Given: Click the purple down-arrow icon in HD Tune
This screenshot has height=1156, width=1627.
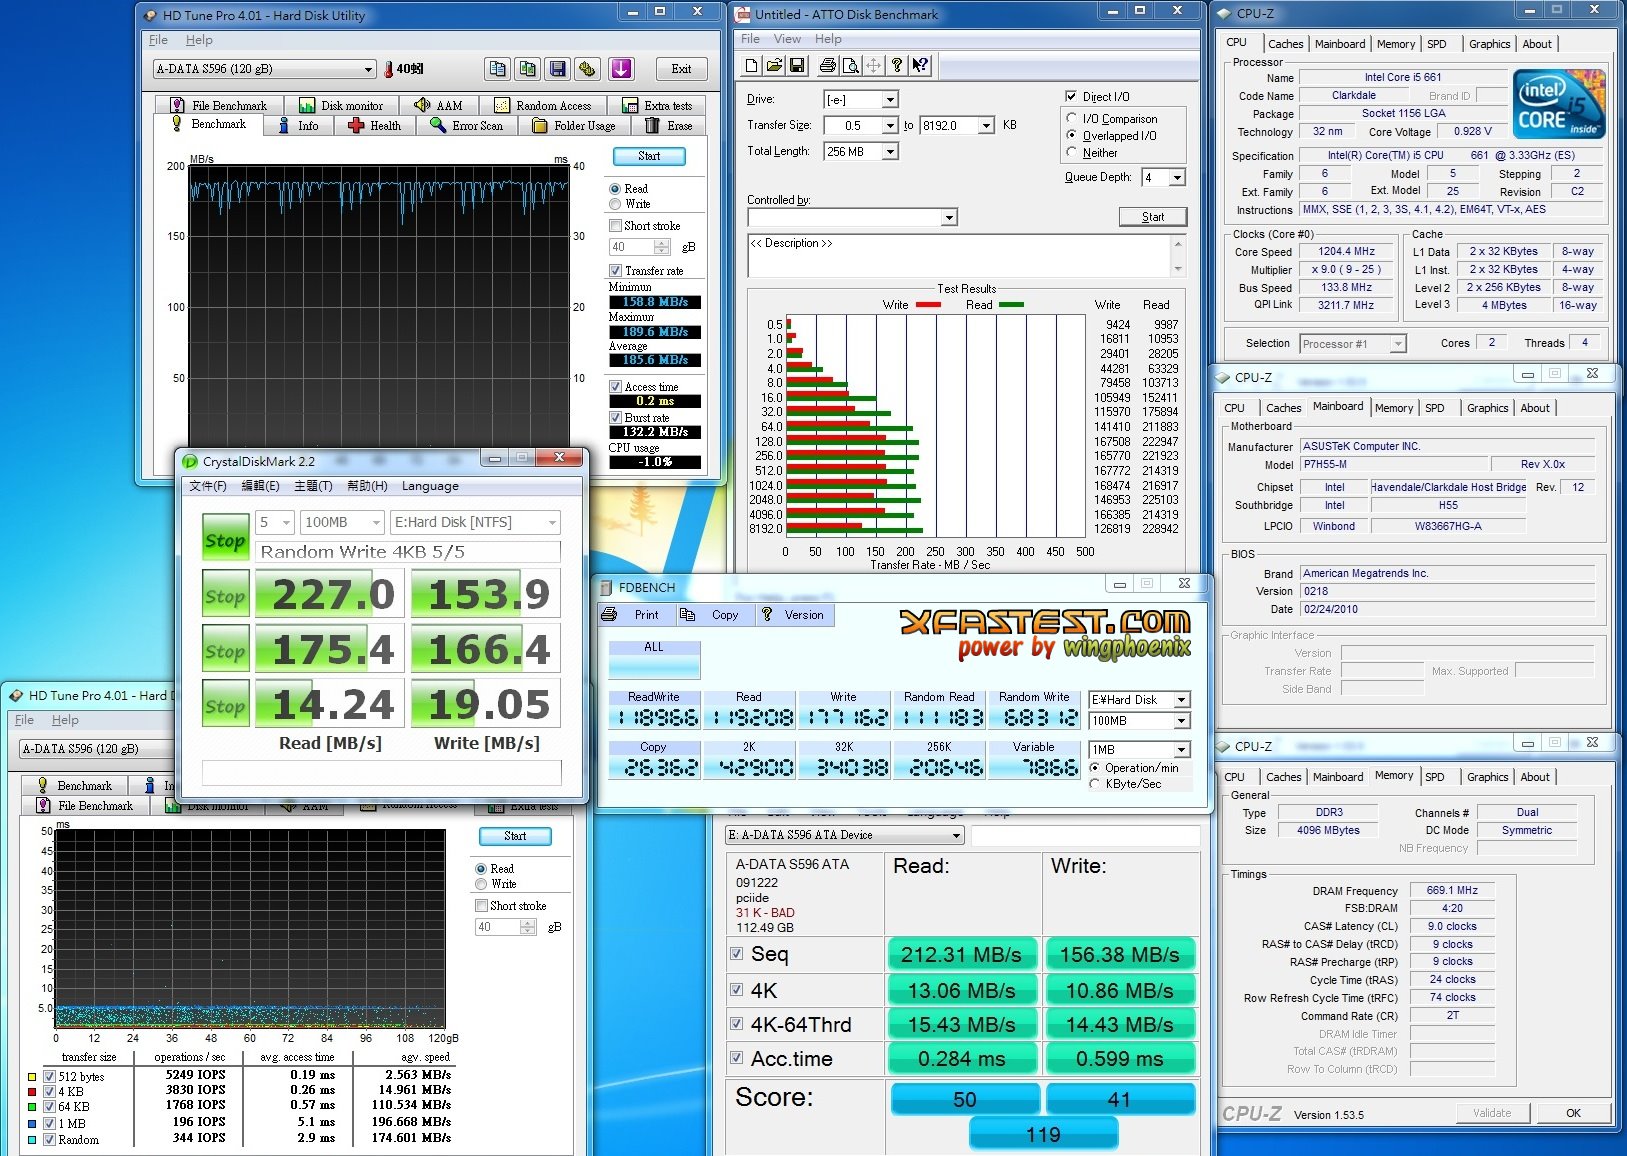Looking at the screenshot, I should [621, 69].
